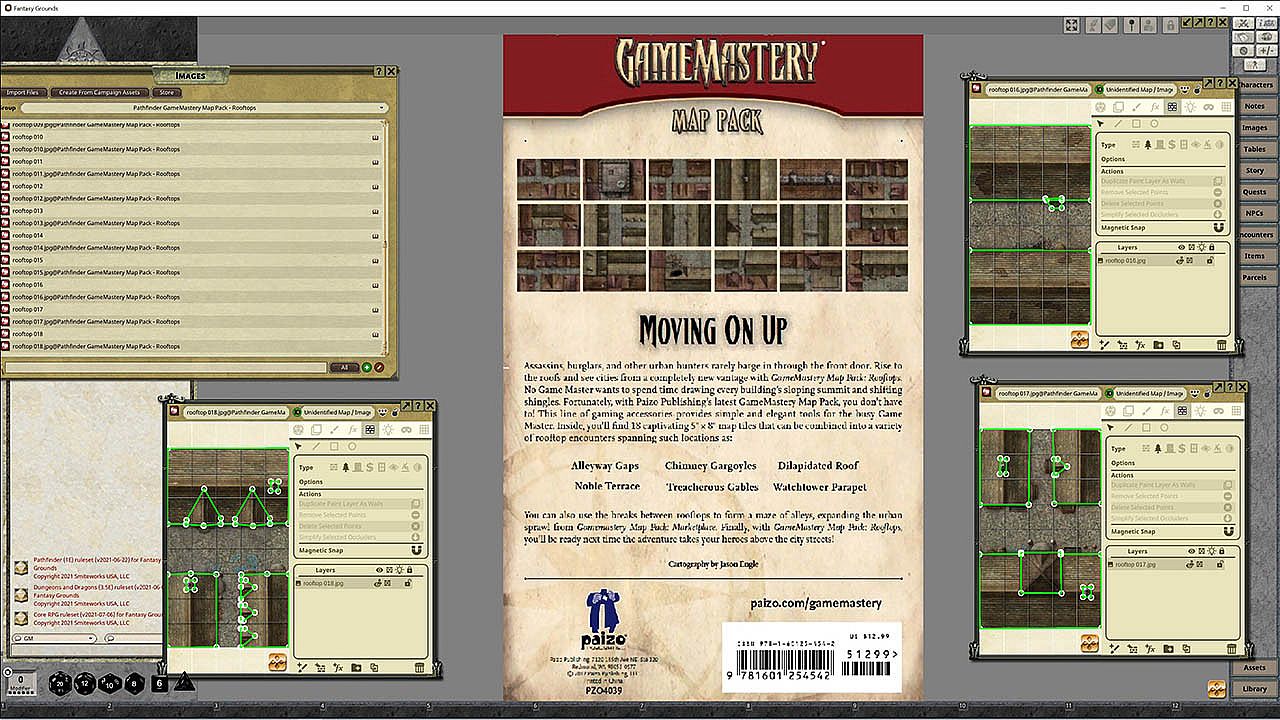Open the GM chat mode dropdown
1280x720 pixels.
54,638
